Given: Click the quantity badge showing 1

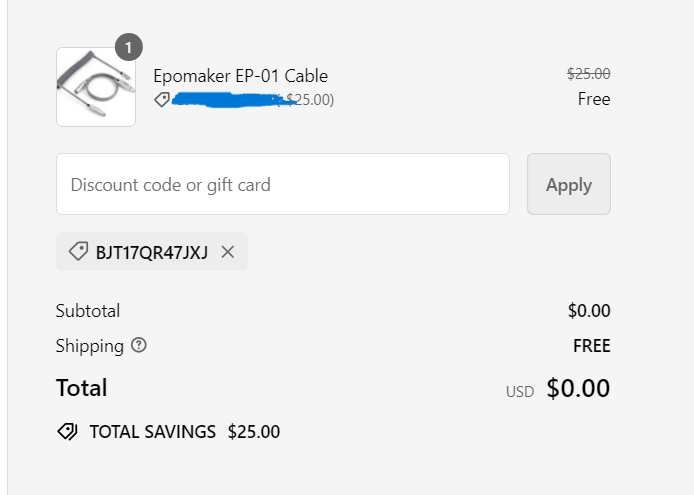Looking at the screenshot, I should (x=129, y=46).
